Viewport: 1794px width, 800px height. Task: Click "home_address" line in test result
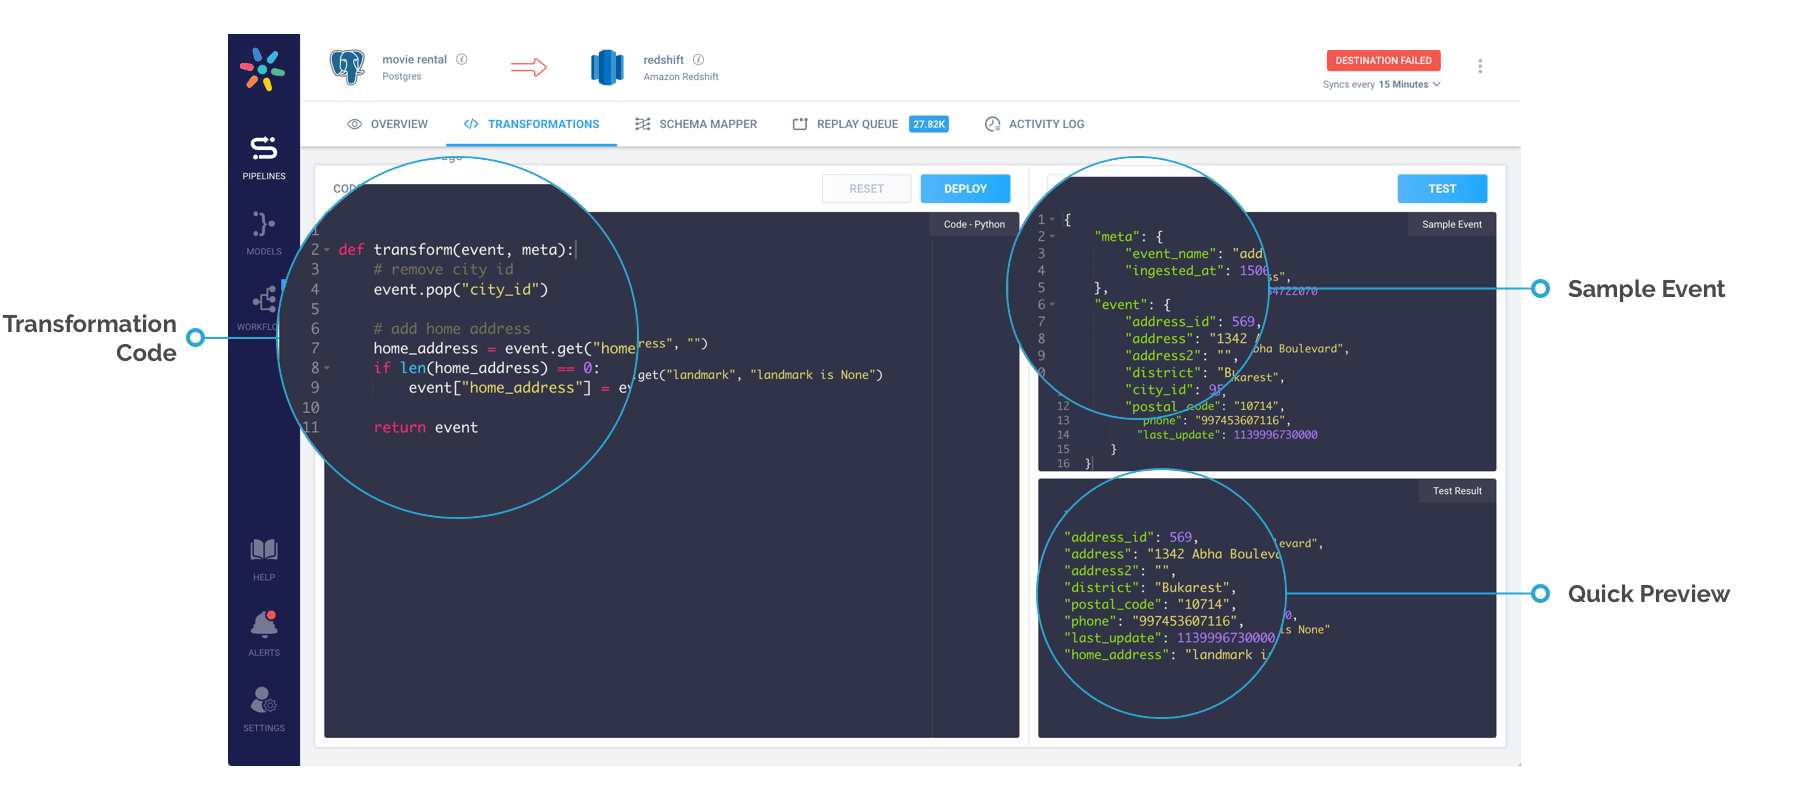click(1165, 655)
